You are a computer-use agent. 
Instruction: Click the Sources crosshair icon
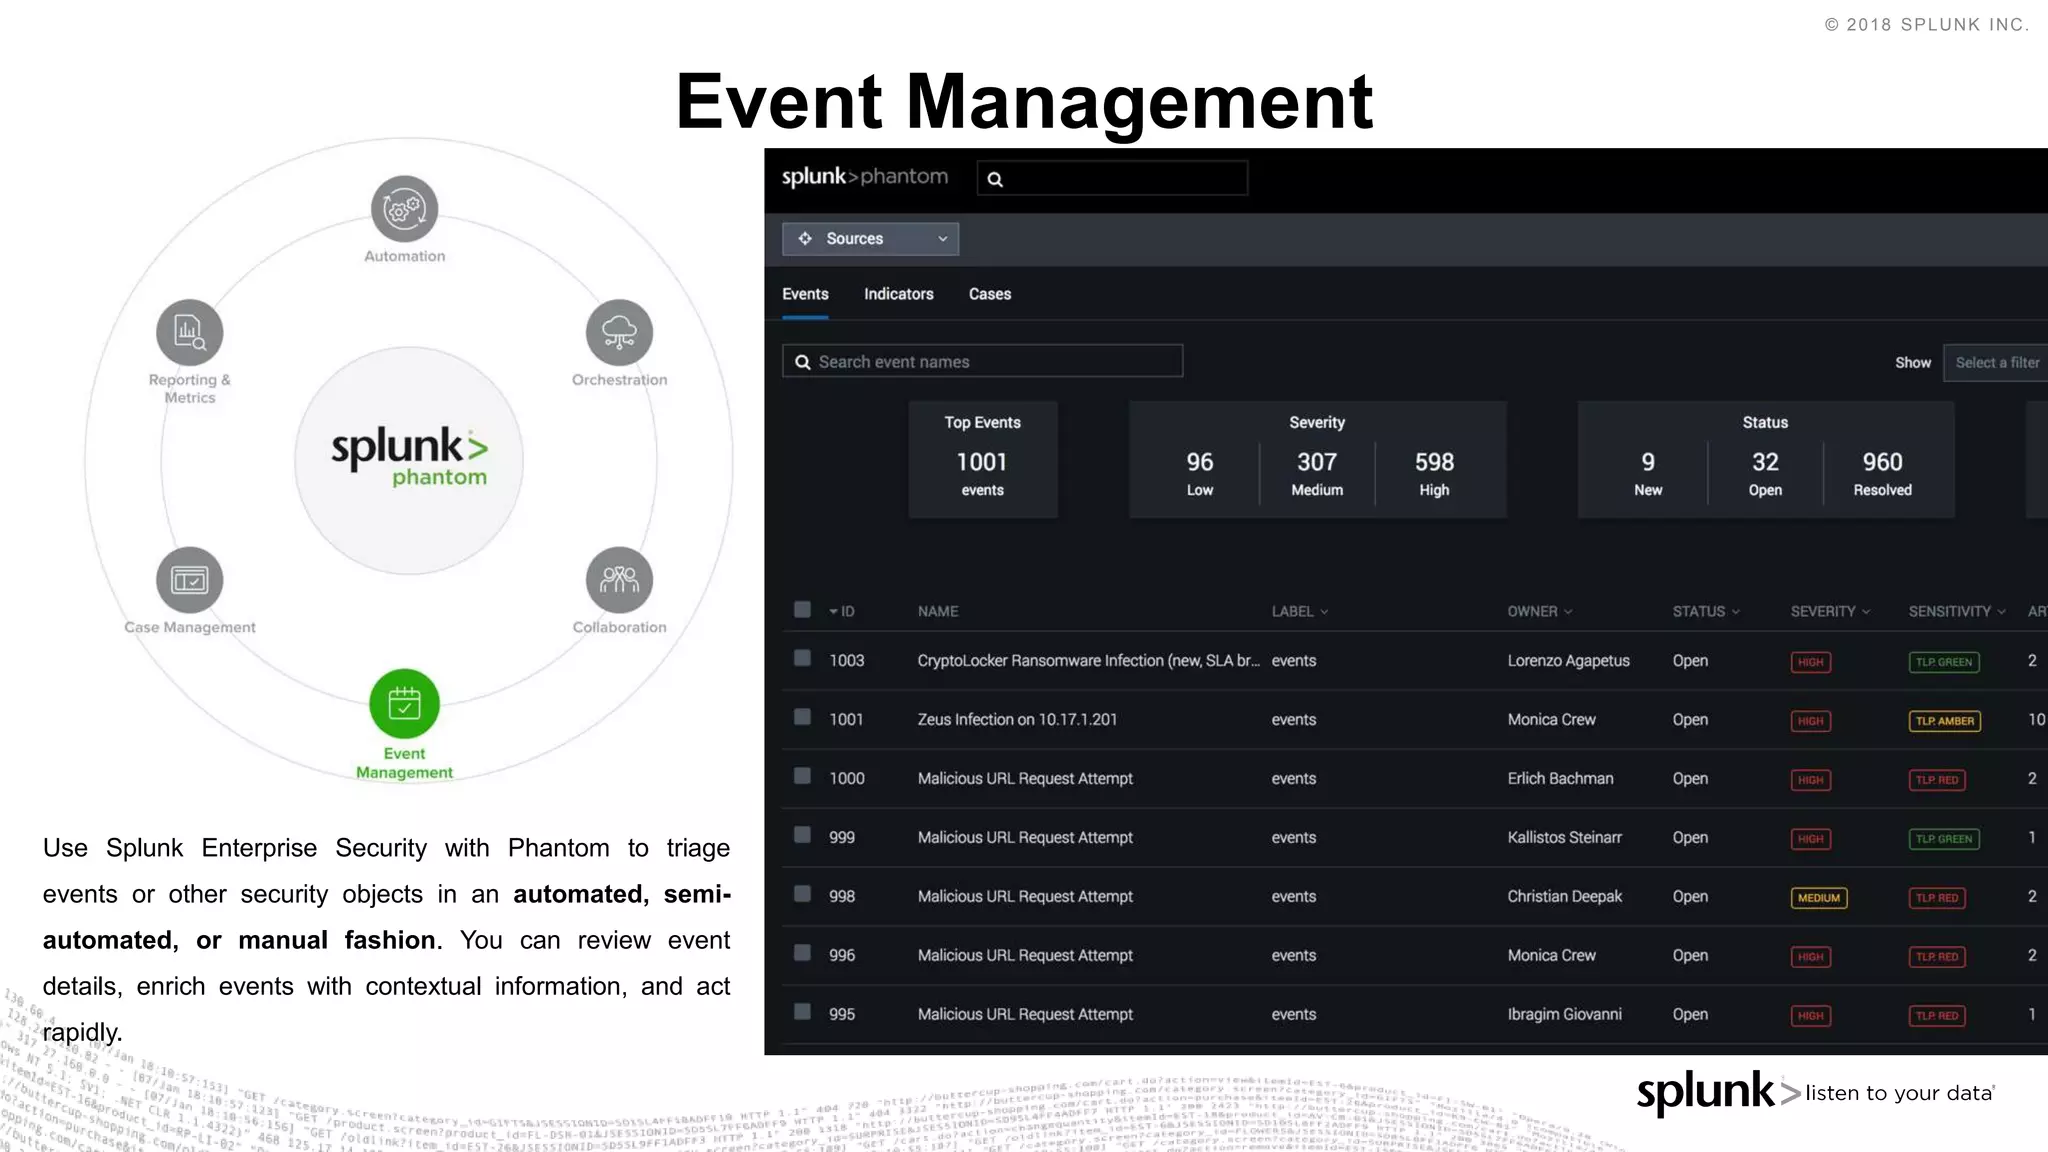[x=805, y=238]
